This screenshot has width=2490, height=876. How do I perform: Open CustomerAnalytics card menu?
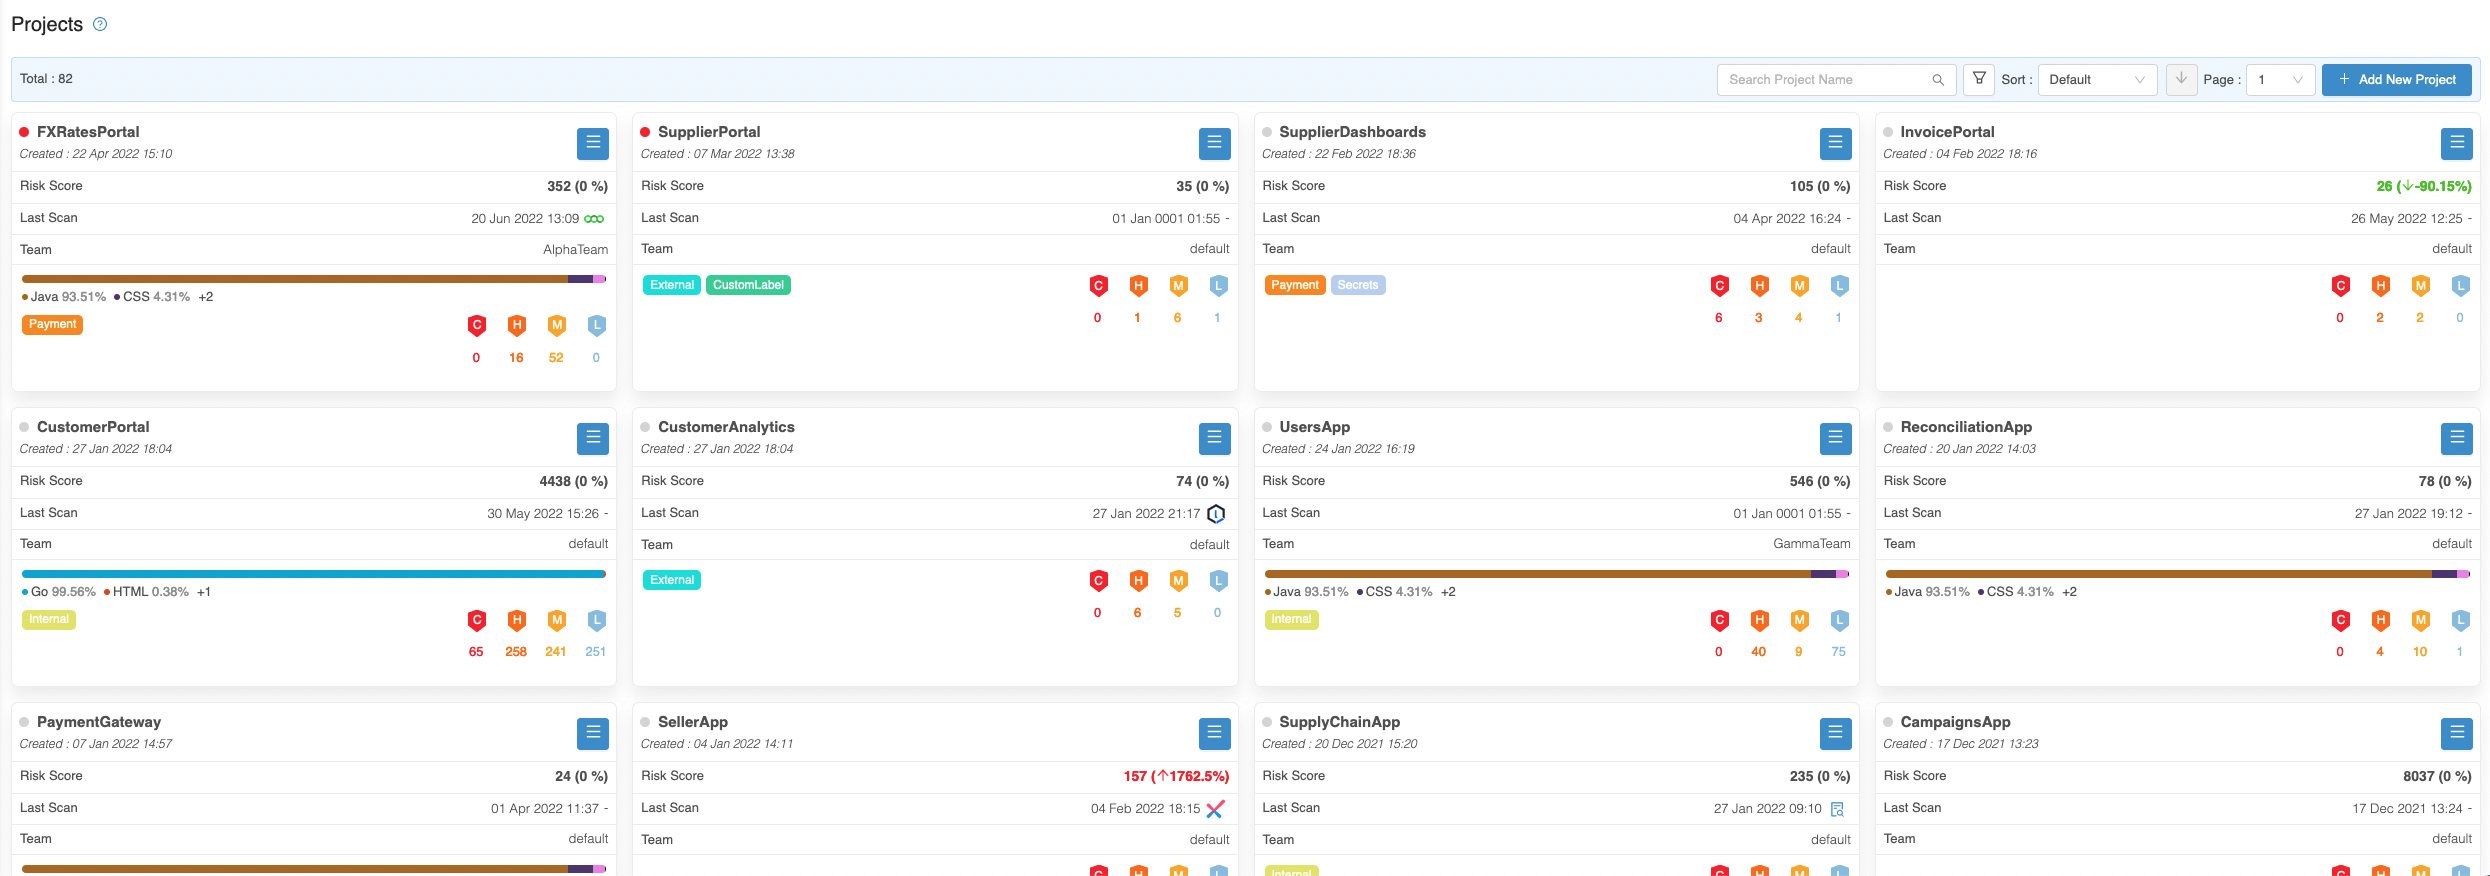pyautogui.click(x=1214, y=438)
